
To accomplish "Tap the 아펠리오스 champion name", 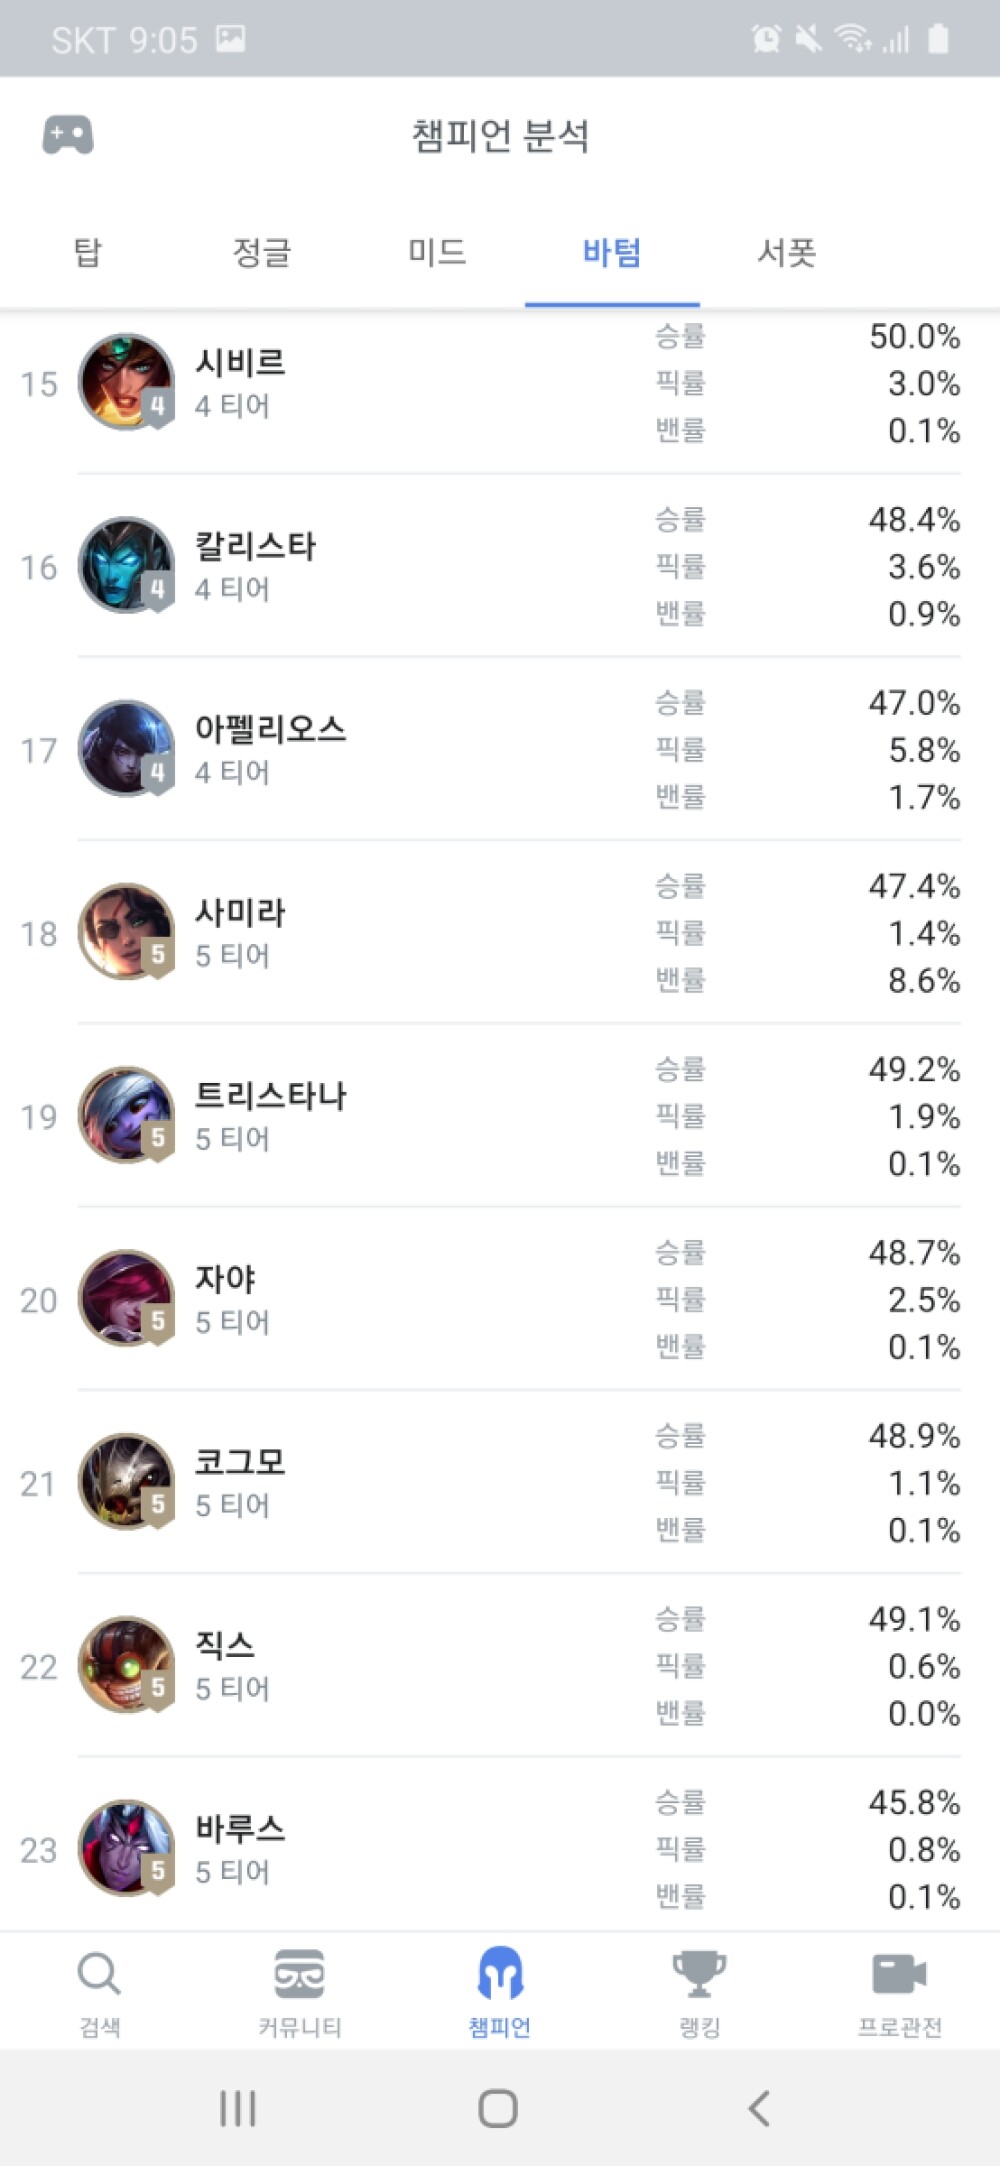I will pos(270,728).
